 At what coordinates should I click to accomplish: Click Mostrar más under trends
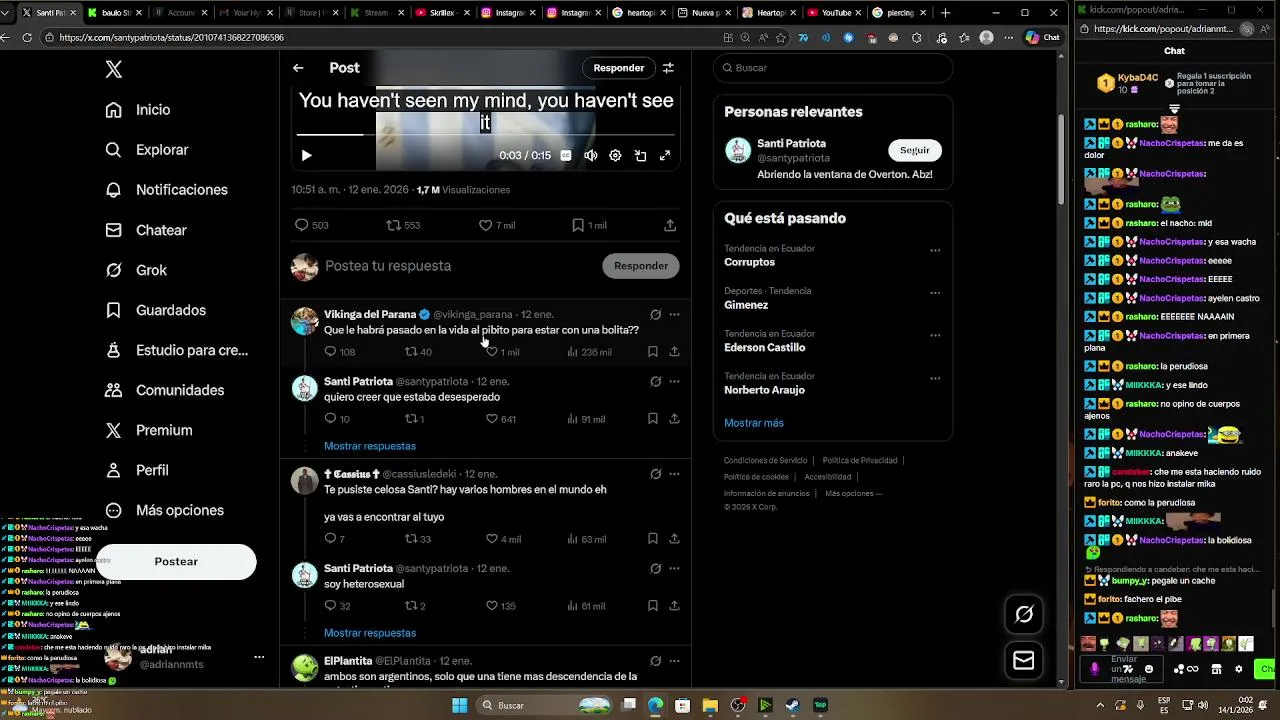[754, 423]
